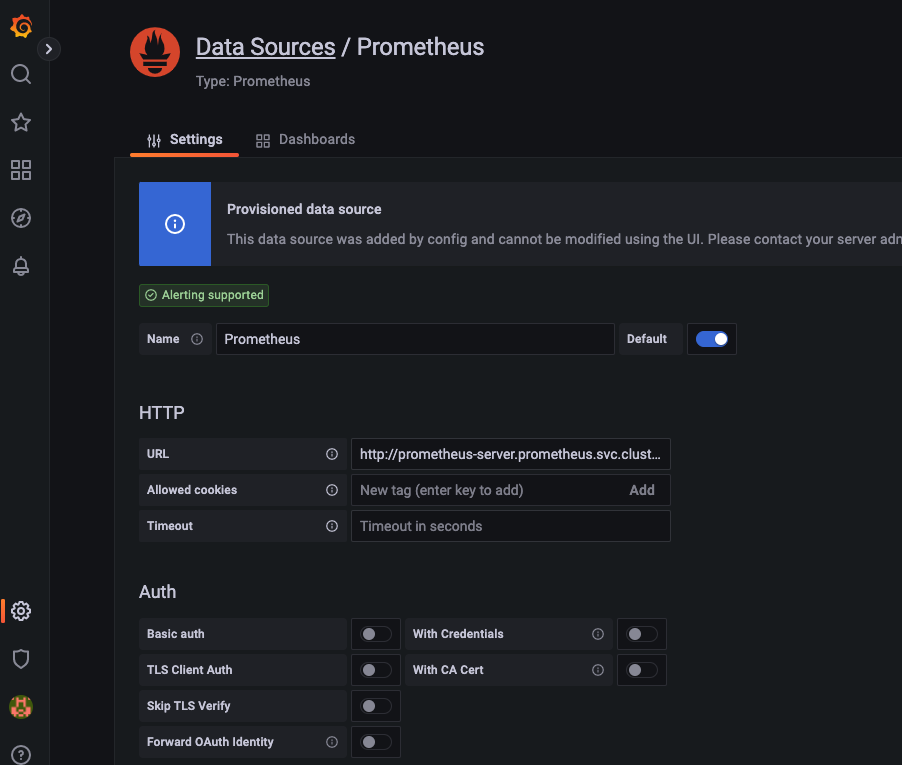
Task: Show info tooltip for With CA Cert
Action: tap(598, 670)
